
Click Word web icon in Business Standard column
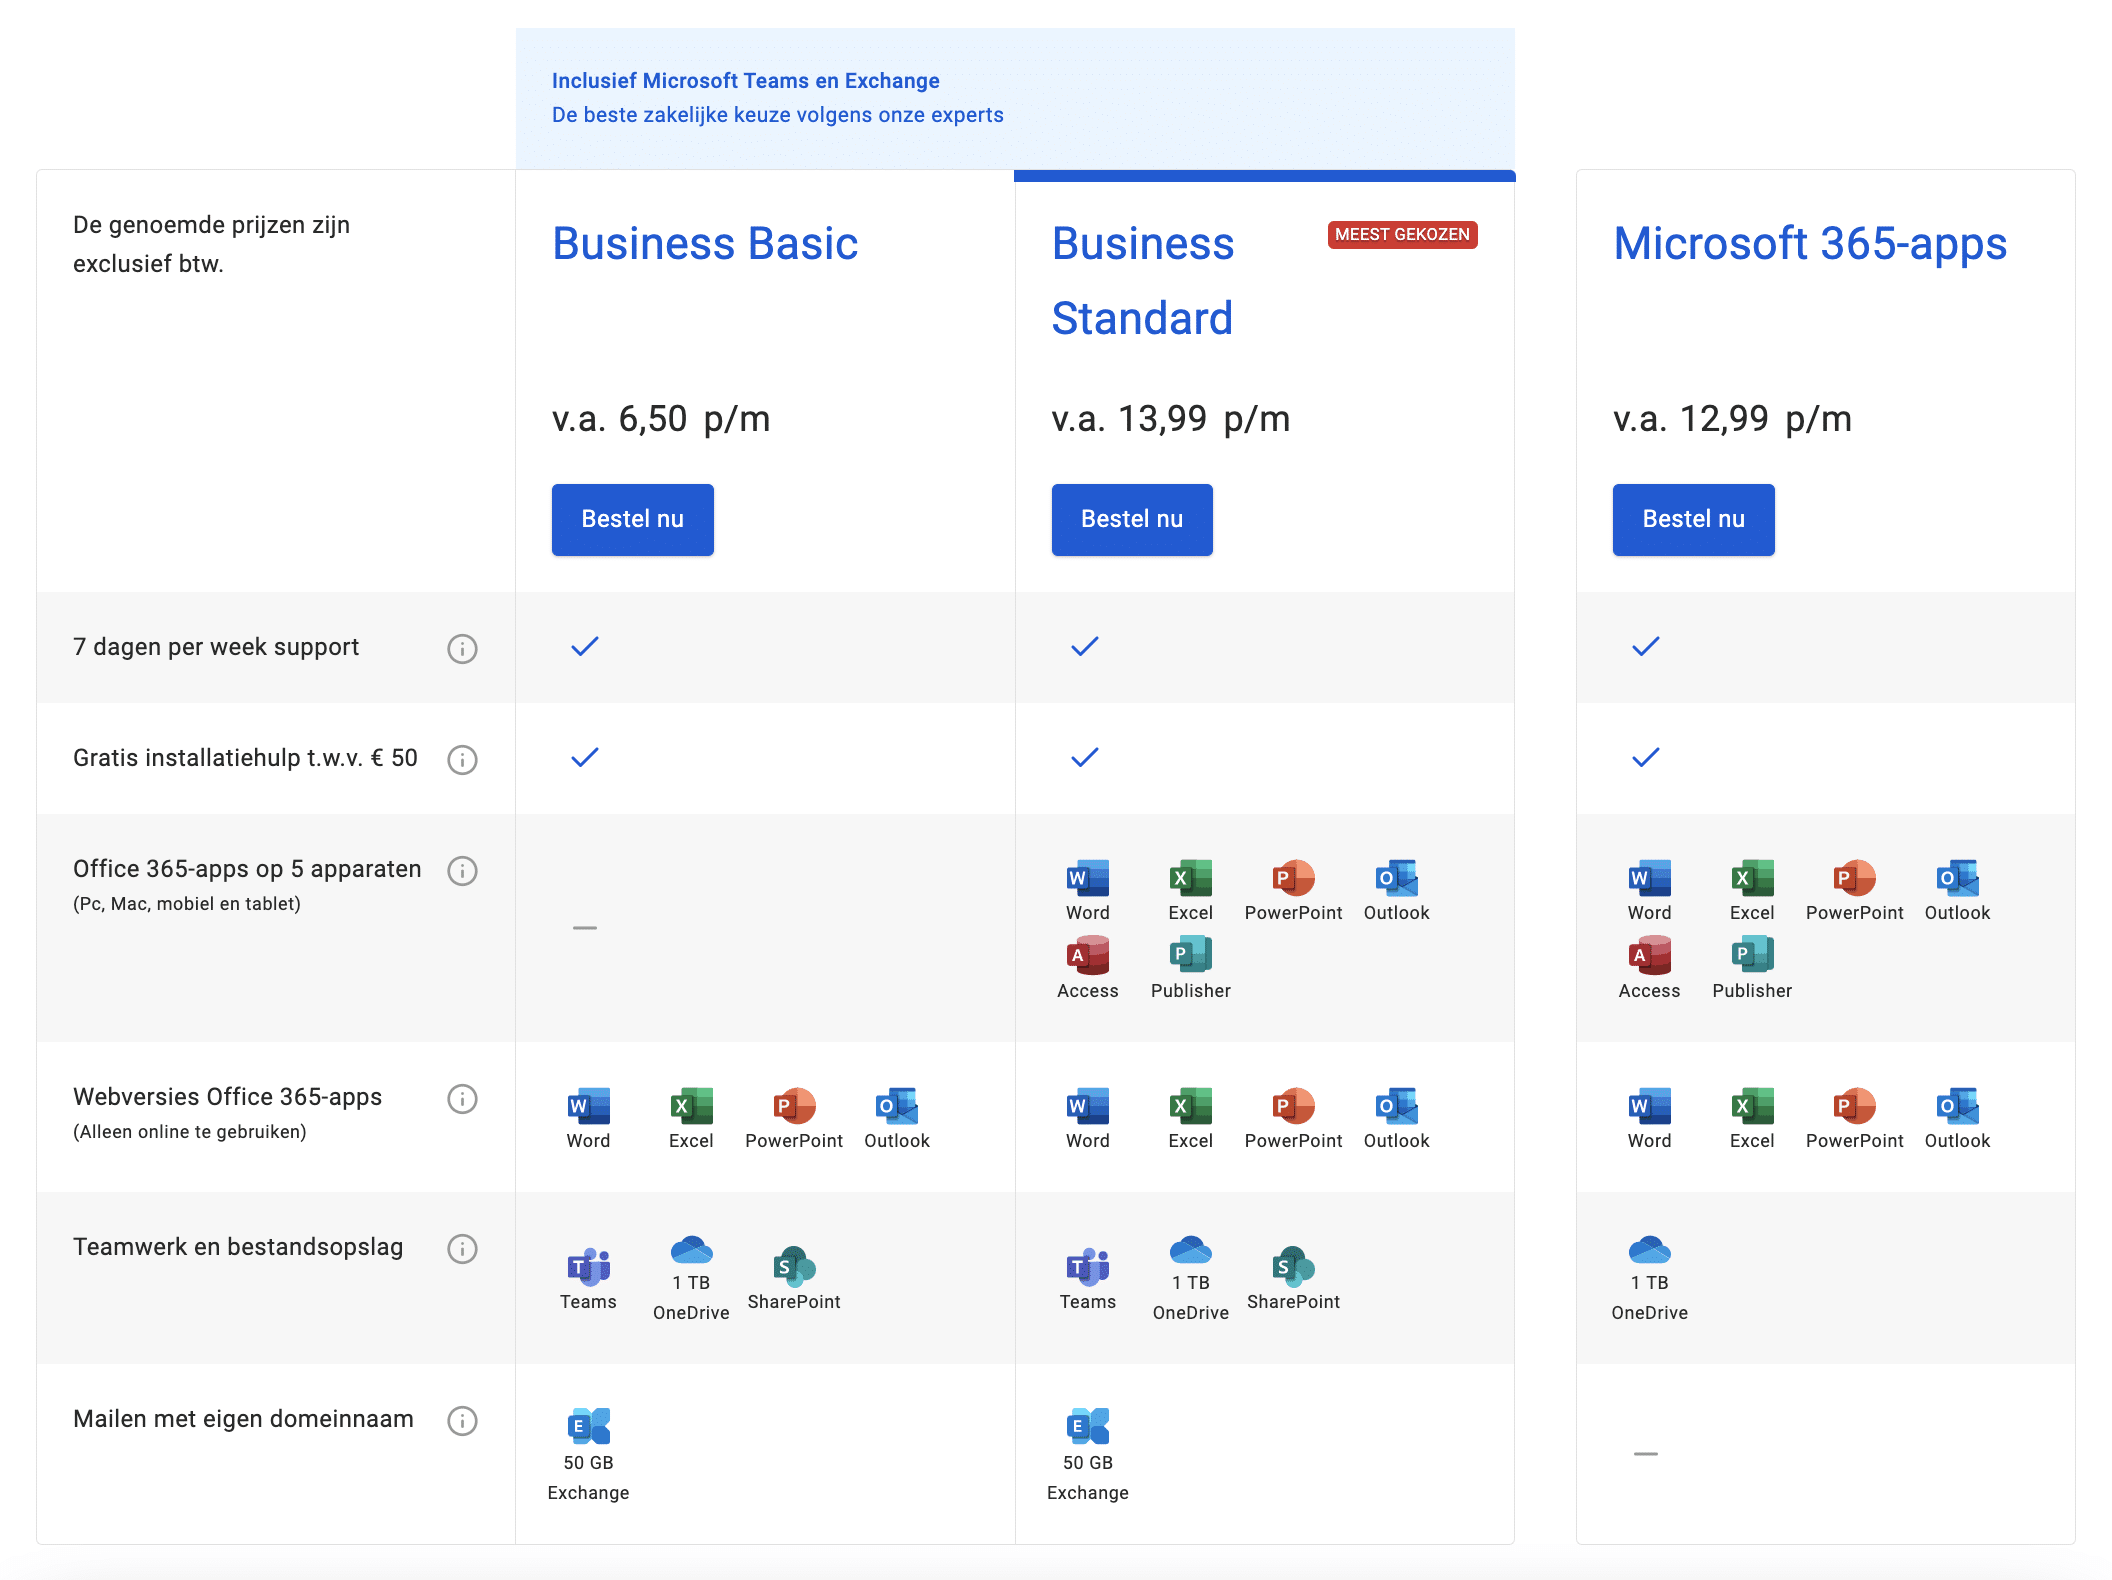pos(1088,1106)
